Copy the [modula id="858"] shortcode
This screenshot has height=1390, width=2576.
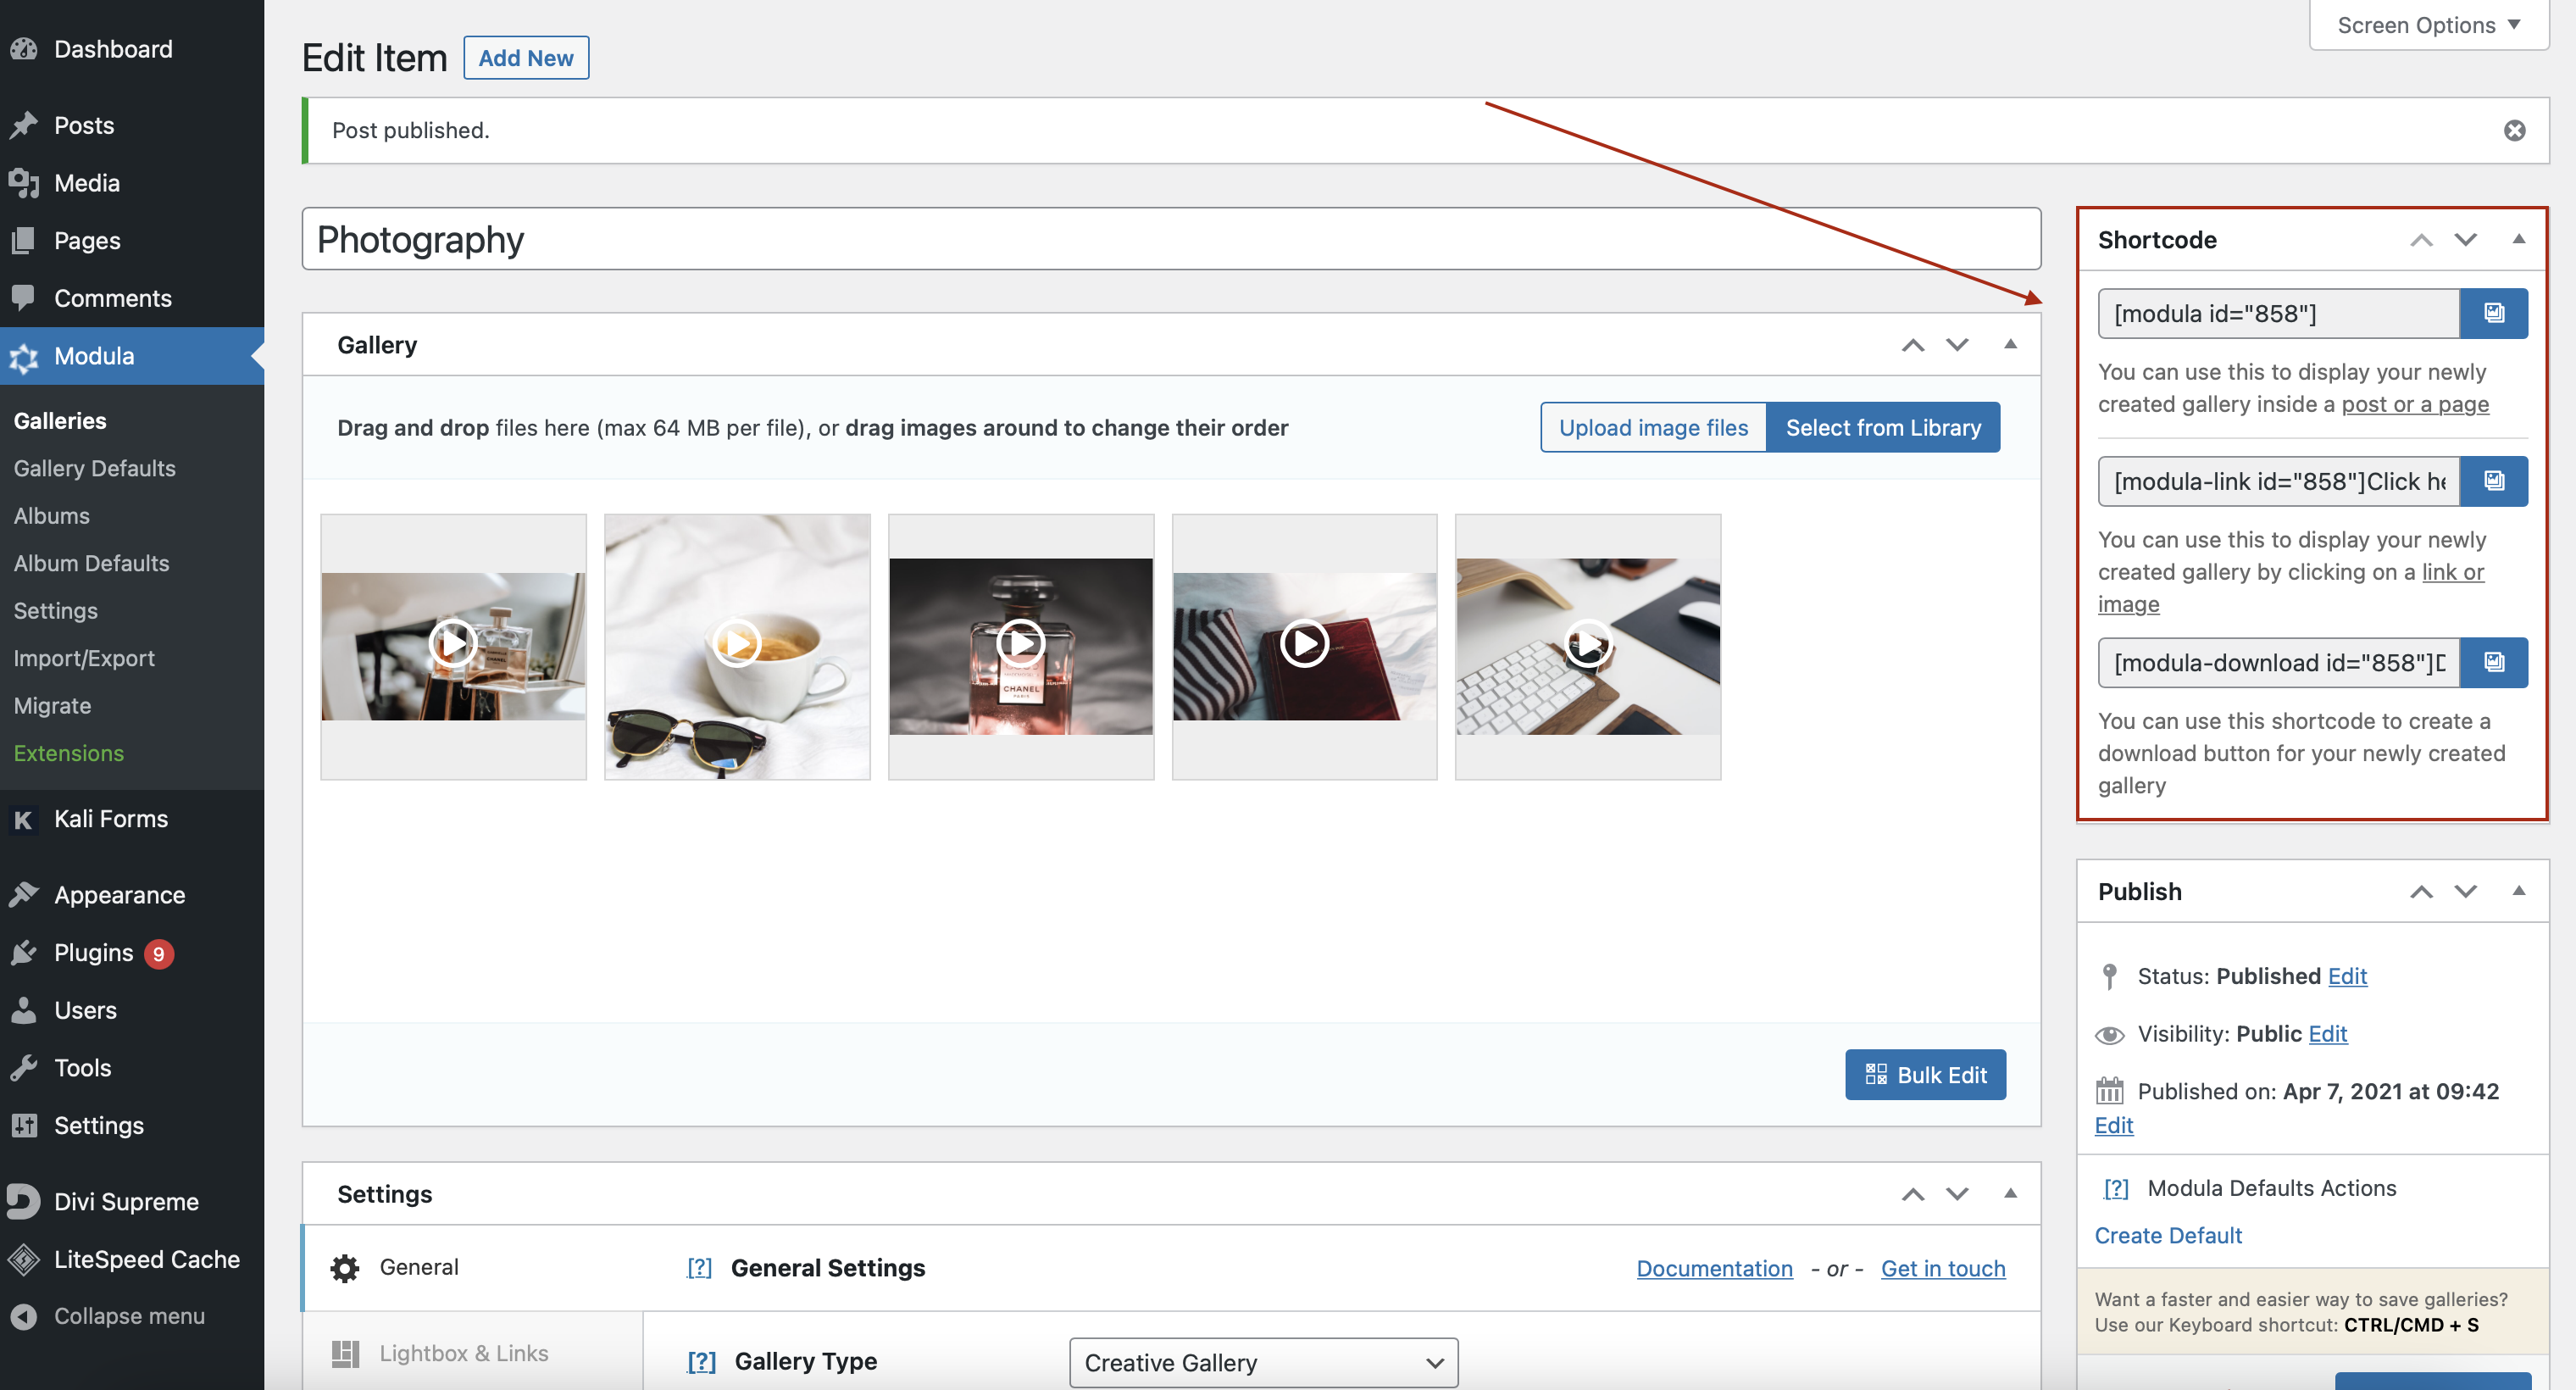pyautogui.click(x=2494, y=314)
